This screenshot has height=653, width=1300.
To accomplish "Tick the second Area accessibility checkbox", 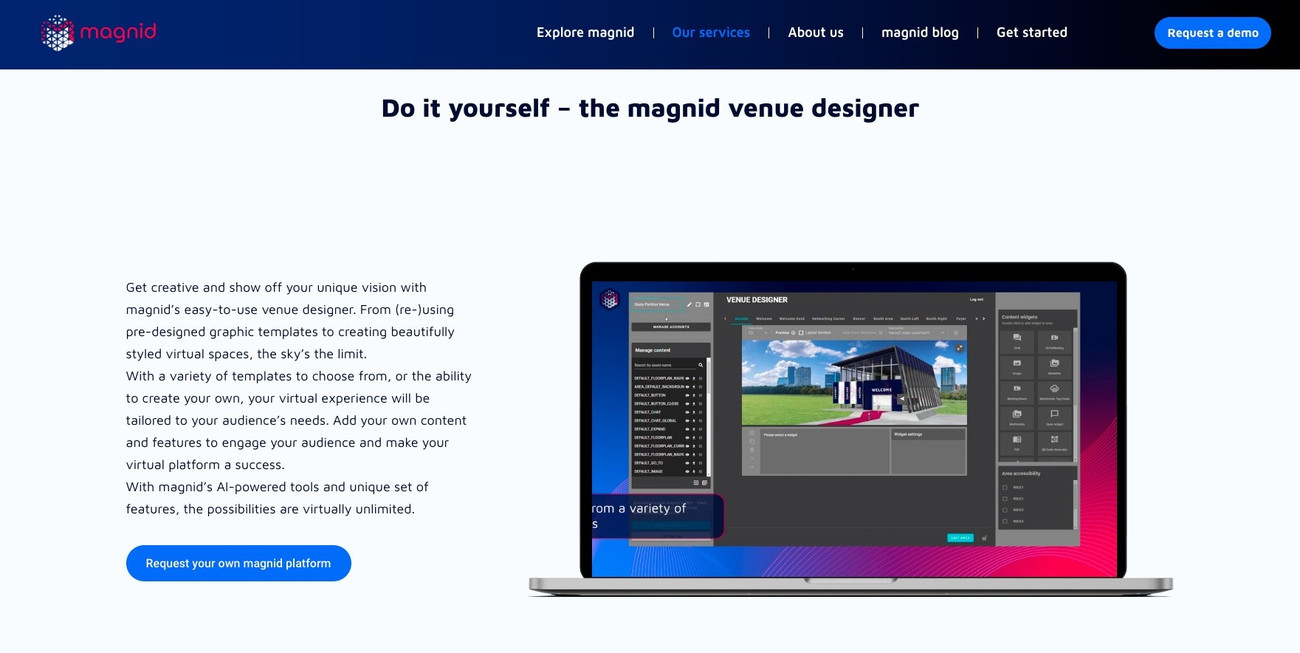I will point(1005,498).
